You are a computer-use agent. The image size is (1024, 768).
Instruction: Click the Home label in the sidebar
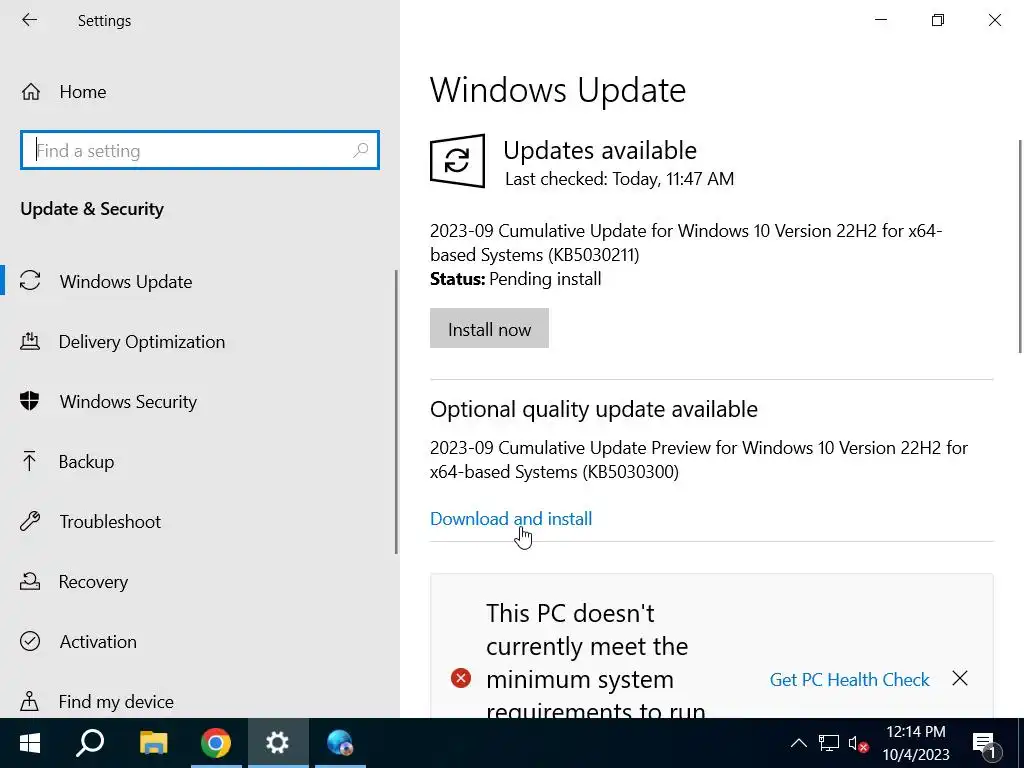83,92
